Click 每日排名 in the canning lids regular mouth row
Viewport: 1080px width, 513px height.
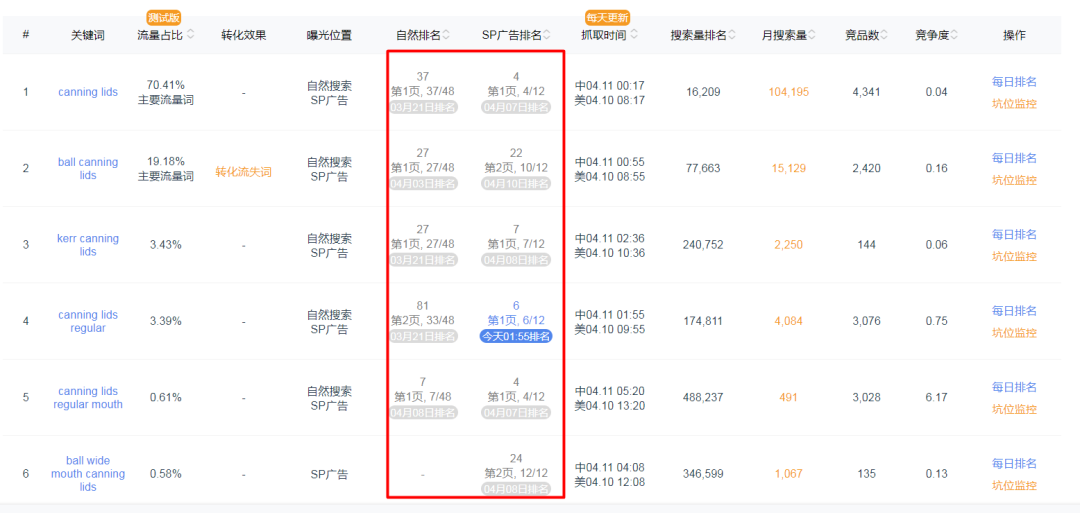pyautogui.click(x=1014, y=387)
